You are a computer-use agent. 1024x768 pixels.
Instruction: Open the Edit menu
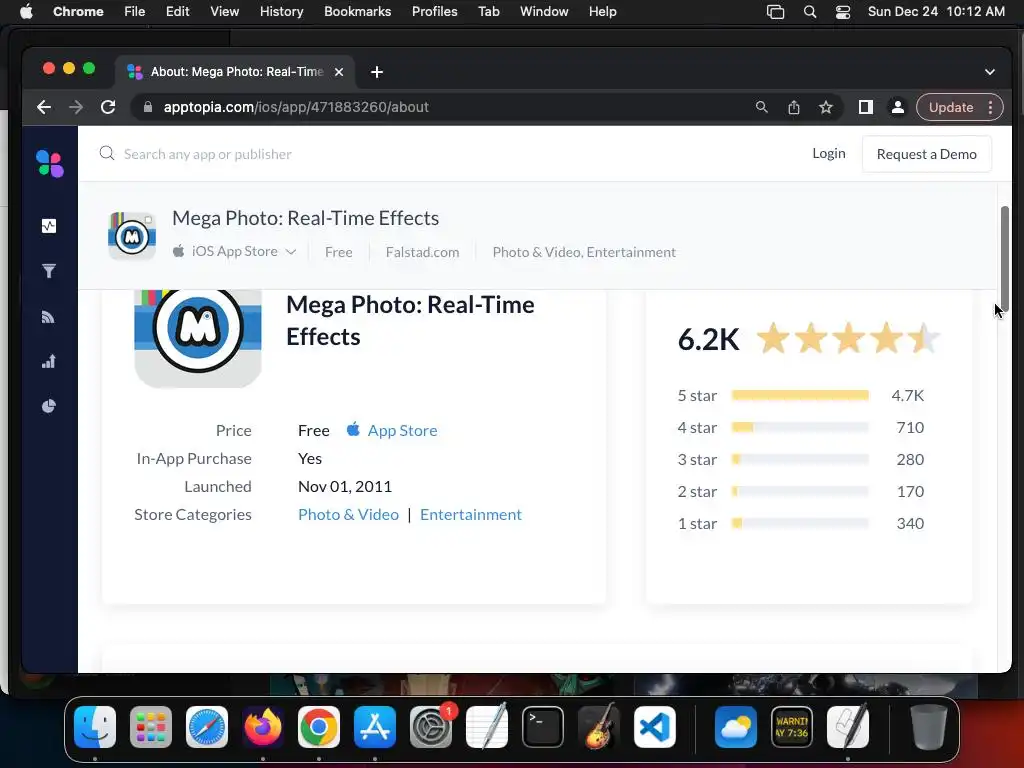177,12
